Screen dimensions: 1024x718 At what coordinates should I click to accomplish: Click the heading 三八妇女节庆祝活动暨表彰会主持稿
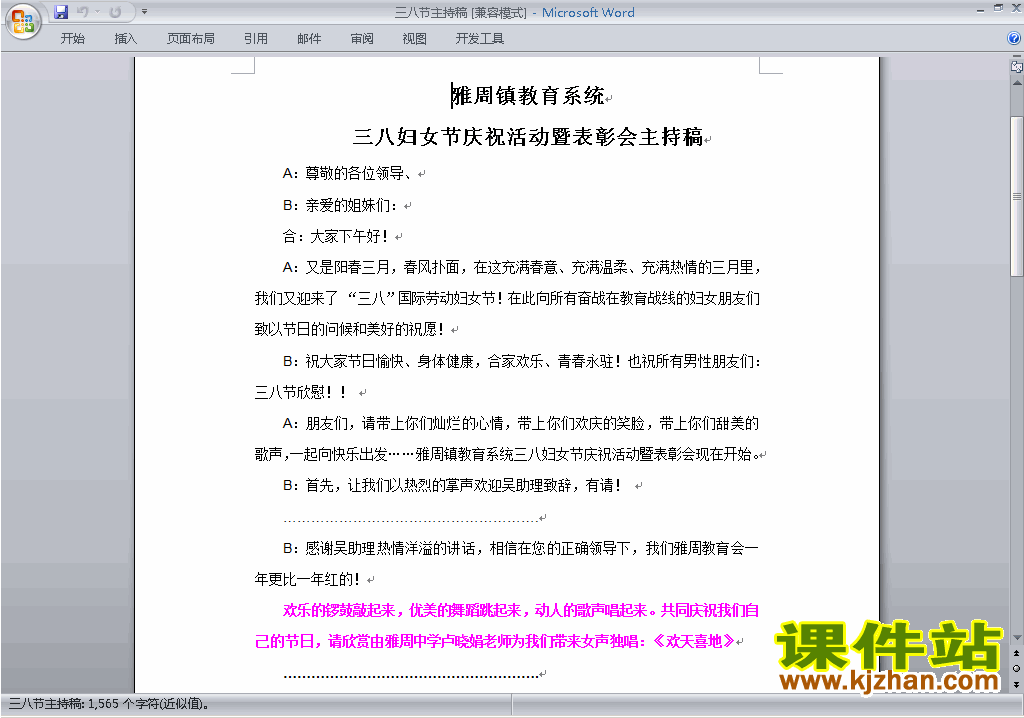[528, 137]
